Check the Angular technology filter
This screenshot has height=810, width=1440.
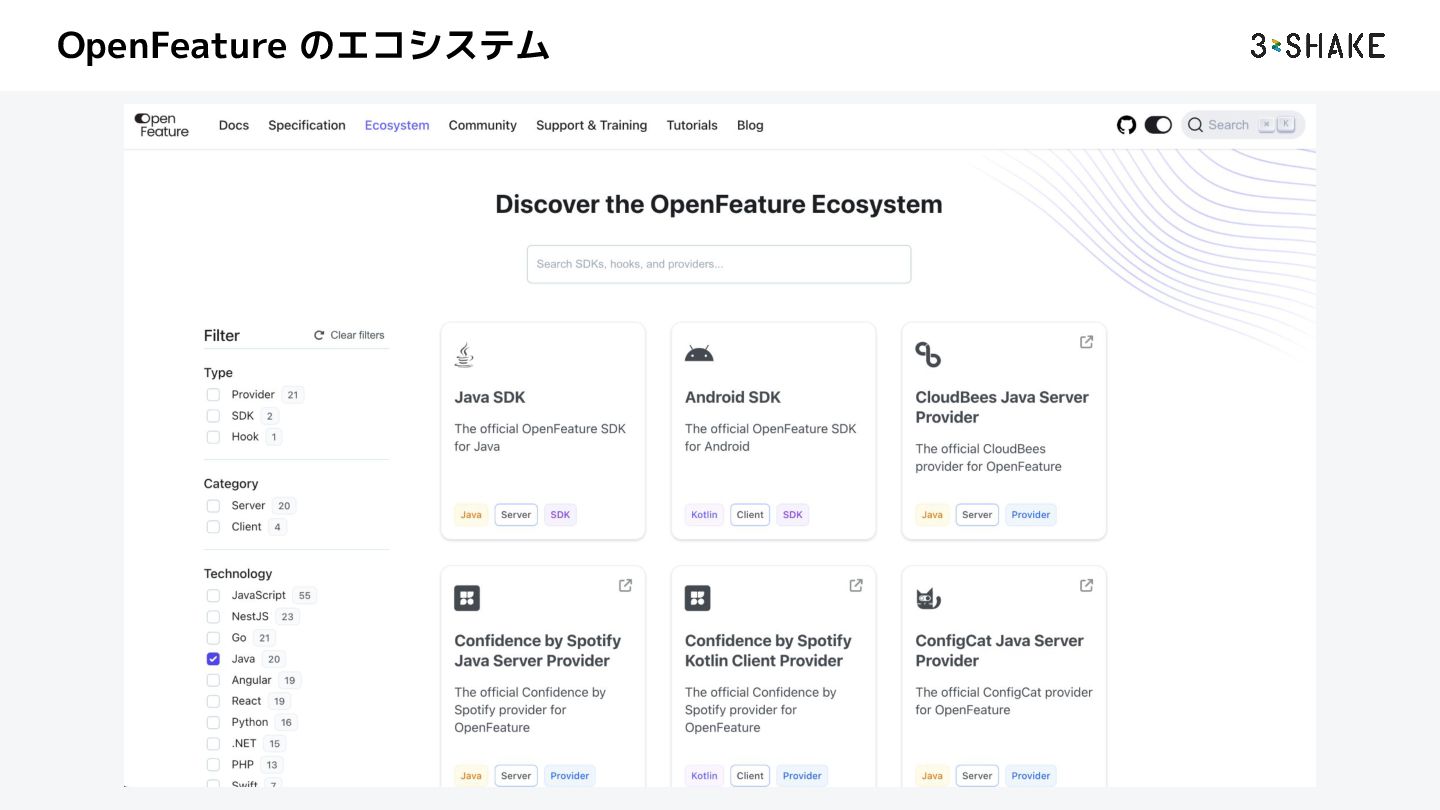[x=213, y=680]
